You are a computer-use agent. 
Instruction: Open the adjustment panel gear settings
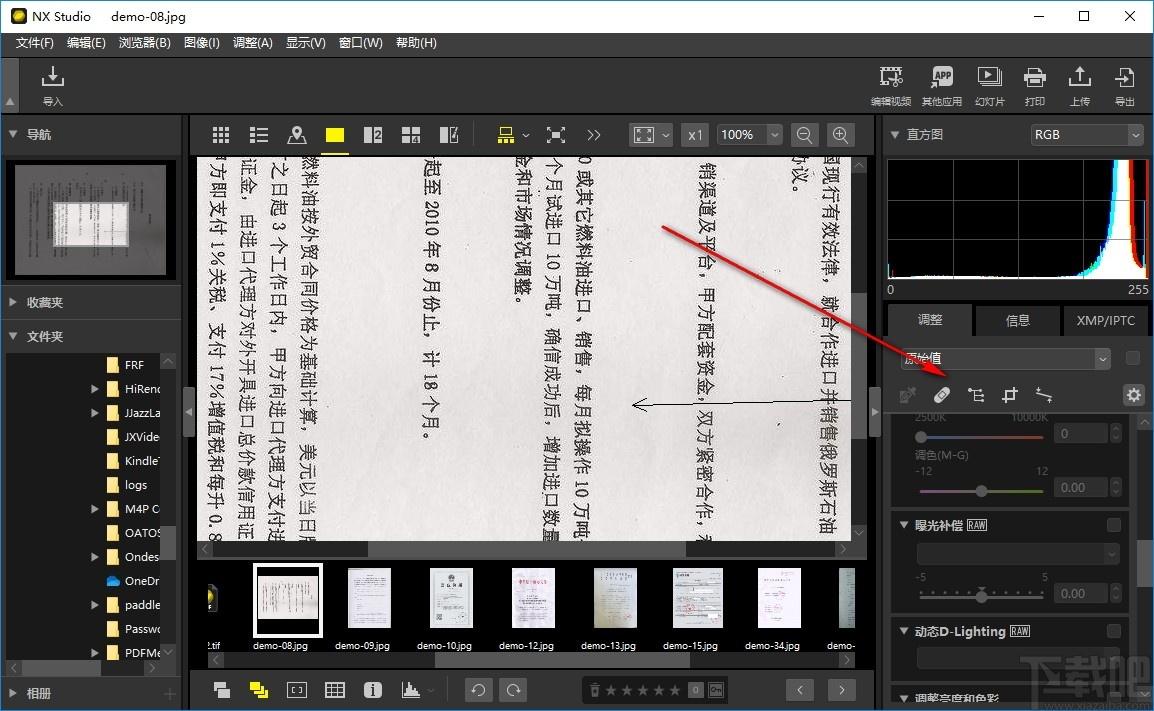click(x=1133, y=395)
